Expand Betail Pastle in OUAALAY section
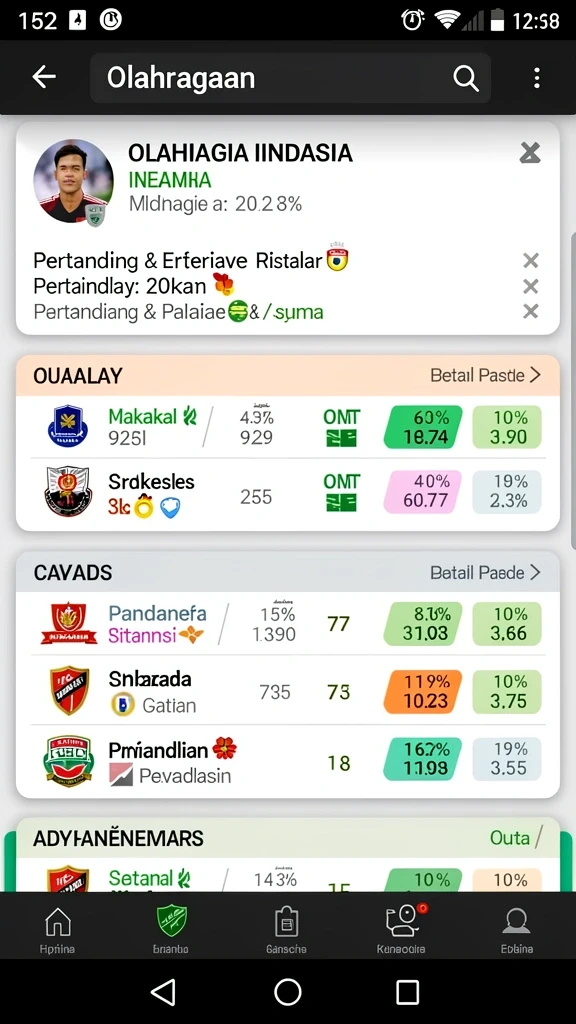 click(x=485, y=376)
